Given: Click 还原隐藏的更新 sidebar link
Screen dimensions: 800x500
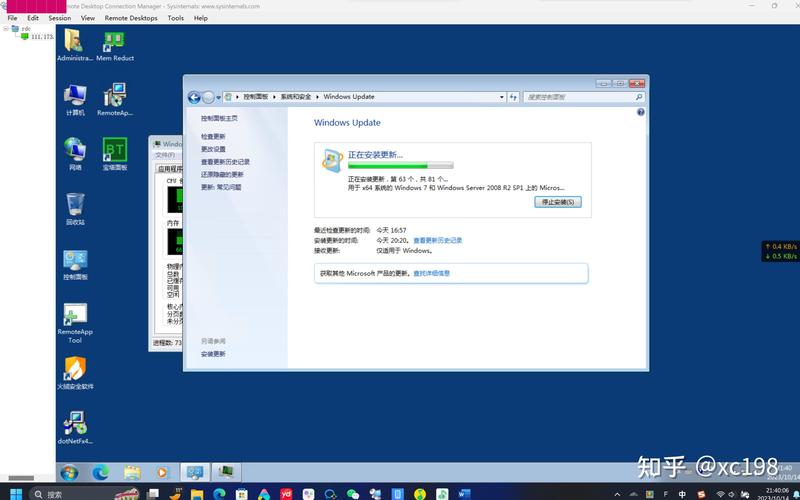Looking at the screenshot, I should 222,175.
